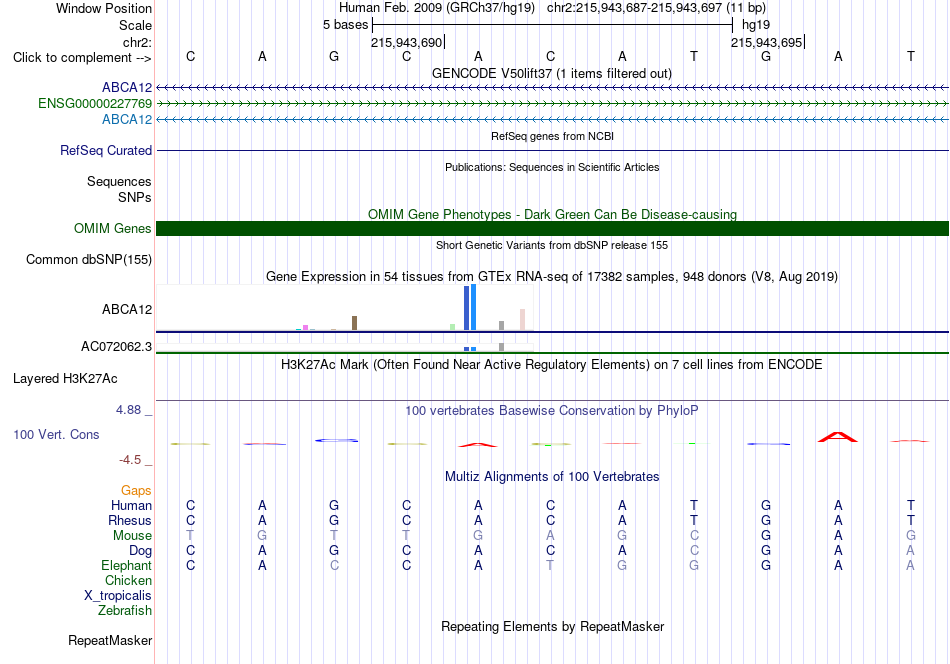950x664 pixels.
Task: Click the pink bar in ABCA12 expression chart
Action: coord(522,320)
